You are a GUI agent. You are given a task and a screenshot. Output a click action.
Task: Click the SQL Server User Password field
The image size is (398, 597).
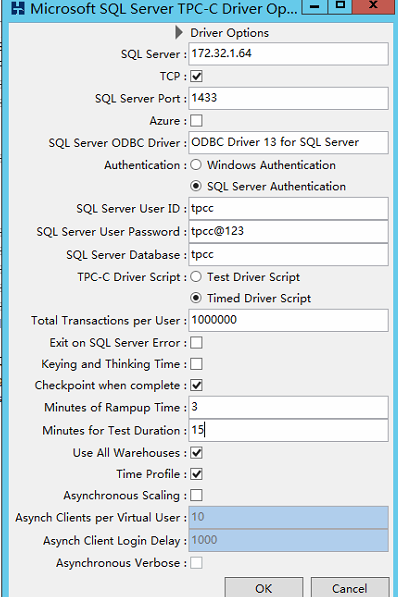click(288, 231)
